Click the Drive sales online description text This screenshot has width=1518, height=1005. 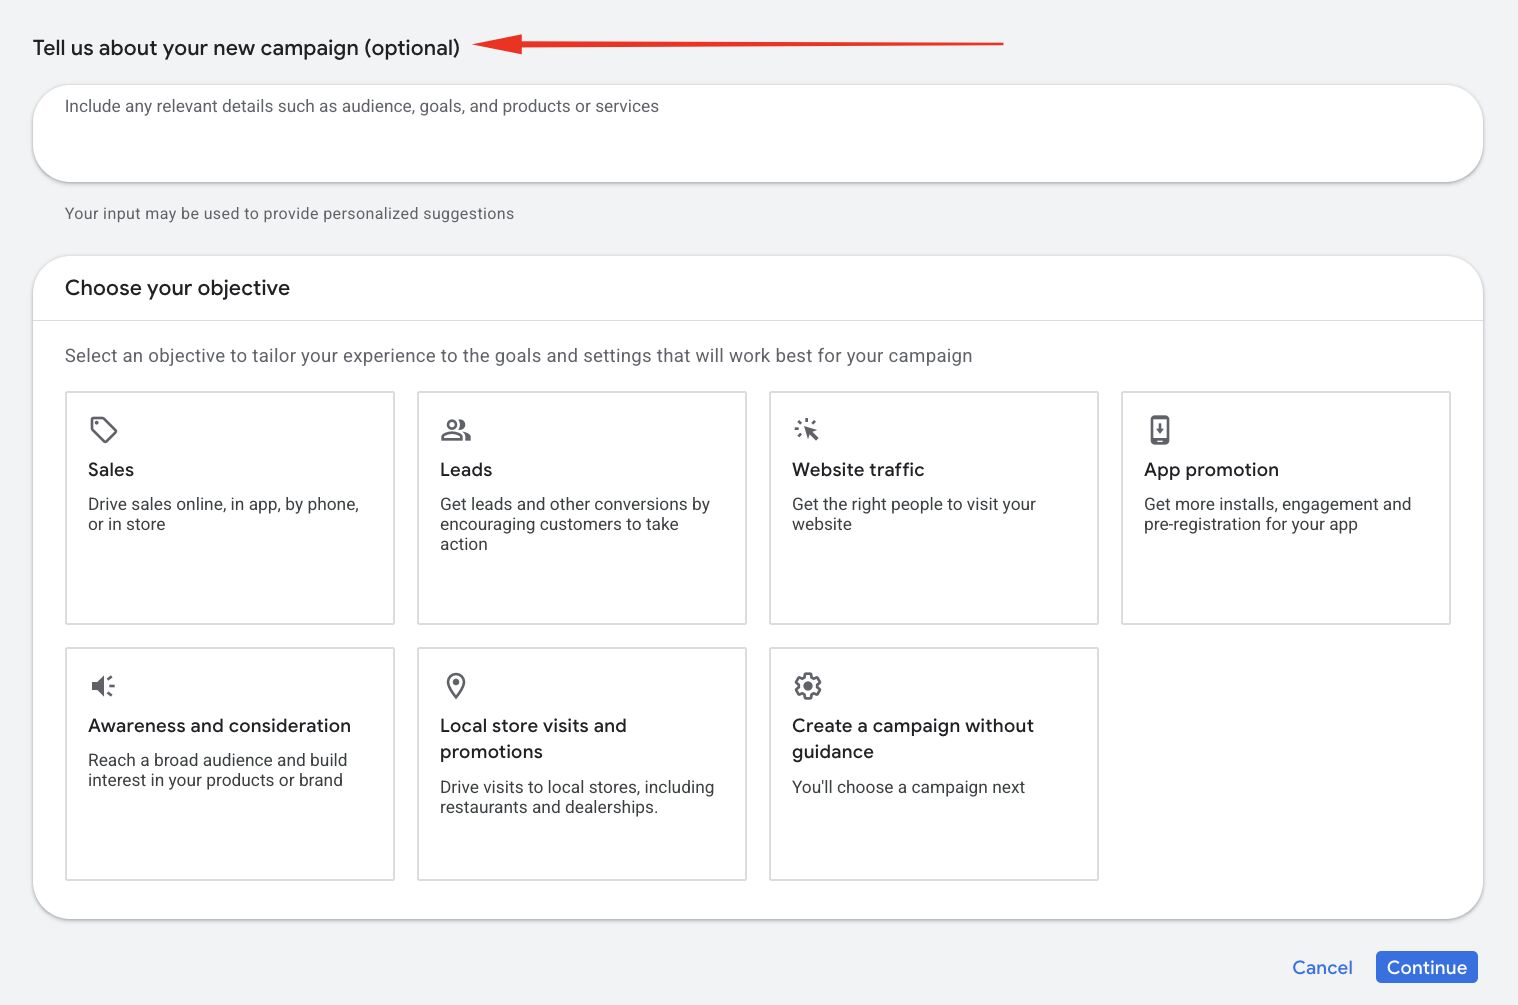coord(223,514)
